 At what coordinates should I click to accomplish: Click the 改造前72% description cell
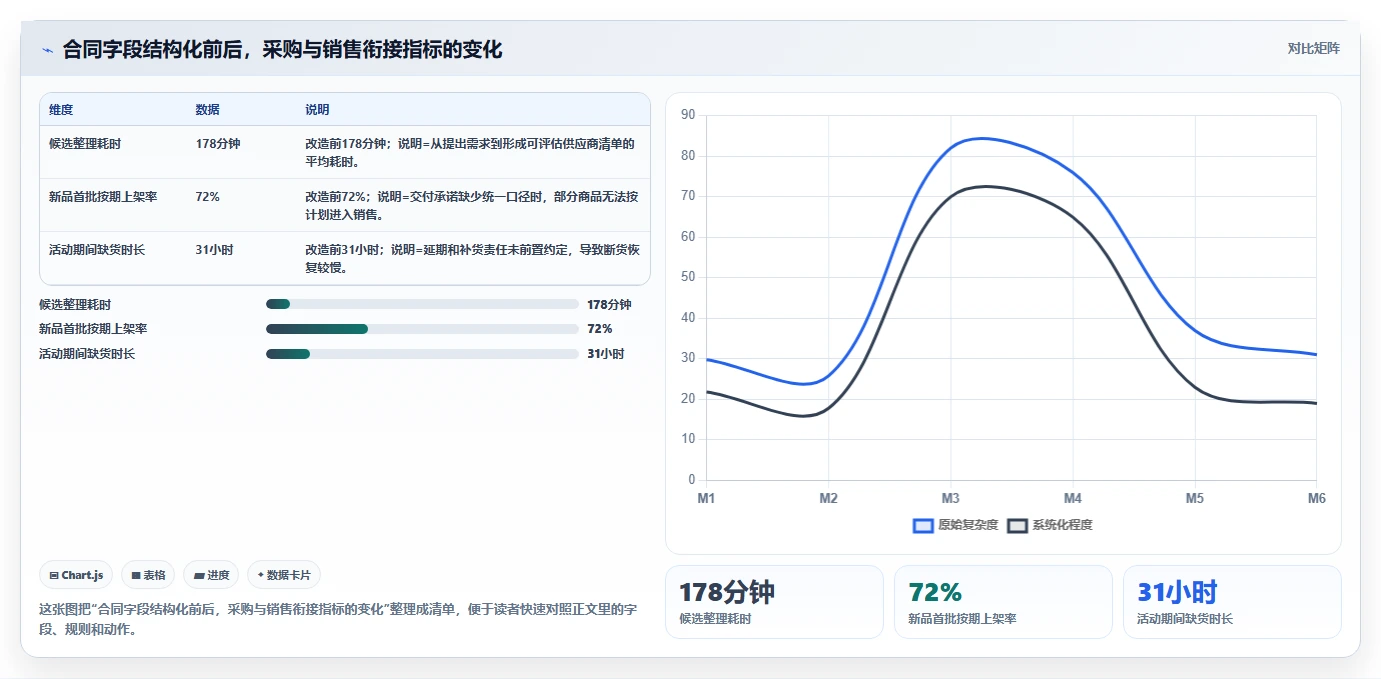coord(472,205)
